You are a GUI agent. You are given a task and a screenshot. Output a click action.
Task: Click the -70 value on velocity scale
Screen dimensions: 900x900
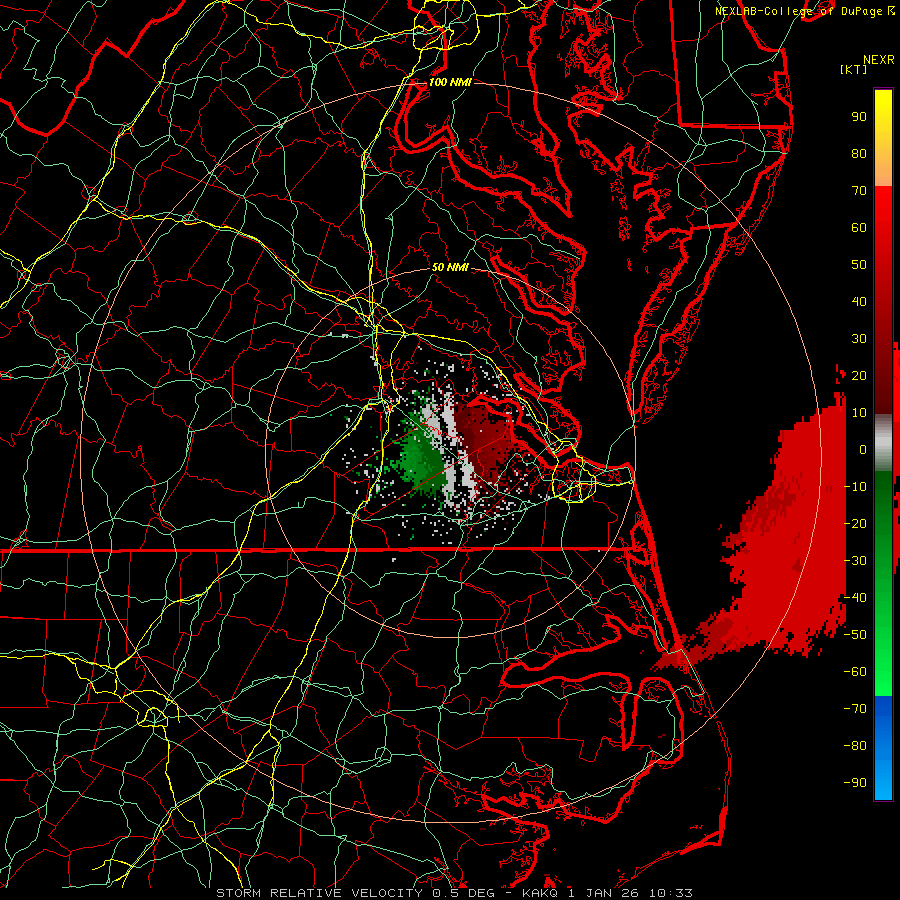(855, 709)
